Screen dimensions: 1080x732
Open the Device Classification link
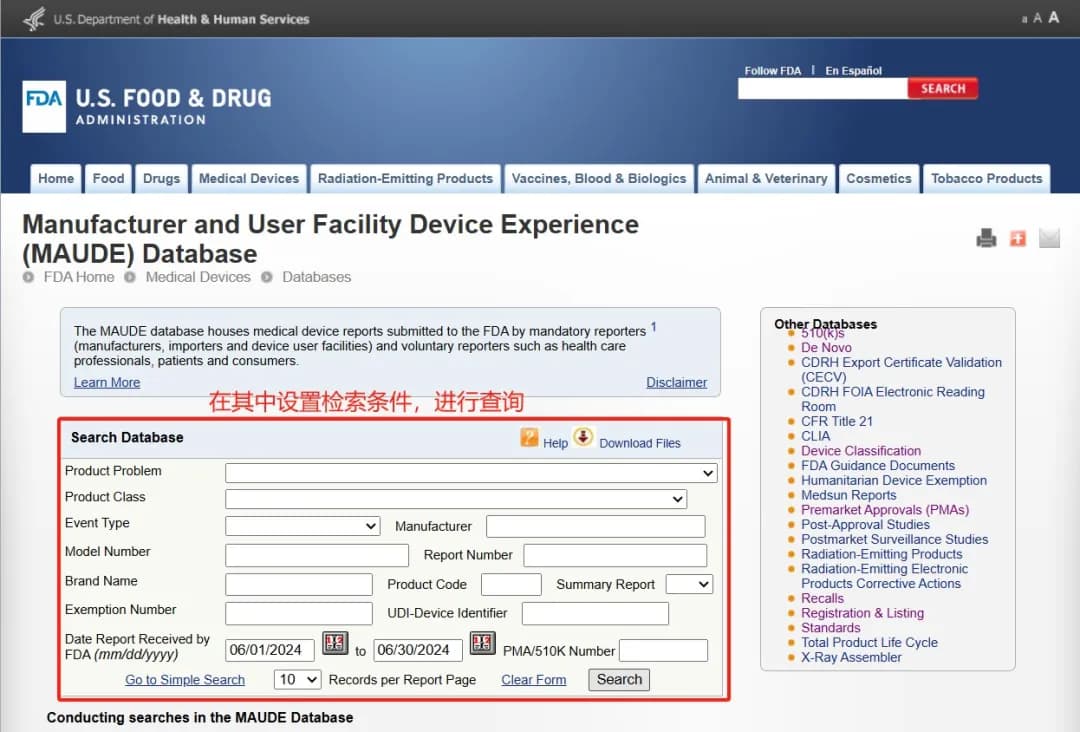(861, 451)
